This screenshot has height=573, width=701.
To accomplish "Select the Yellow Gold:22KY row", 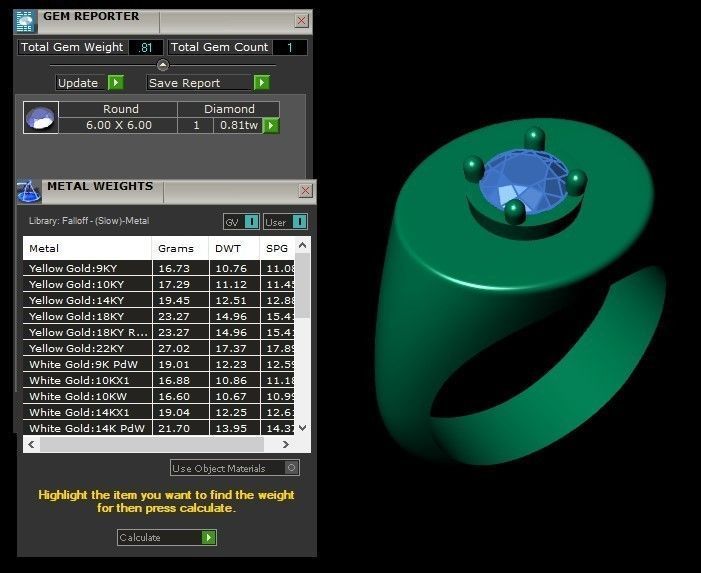I will pos(159,349).
